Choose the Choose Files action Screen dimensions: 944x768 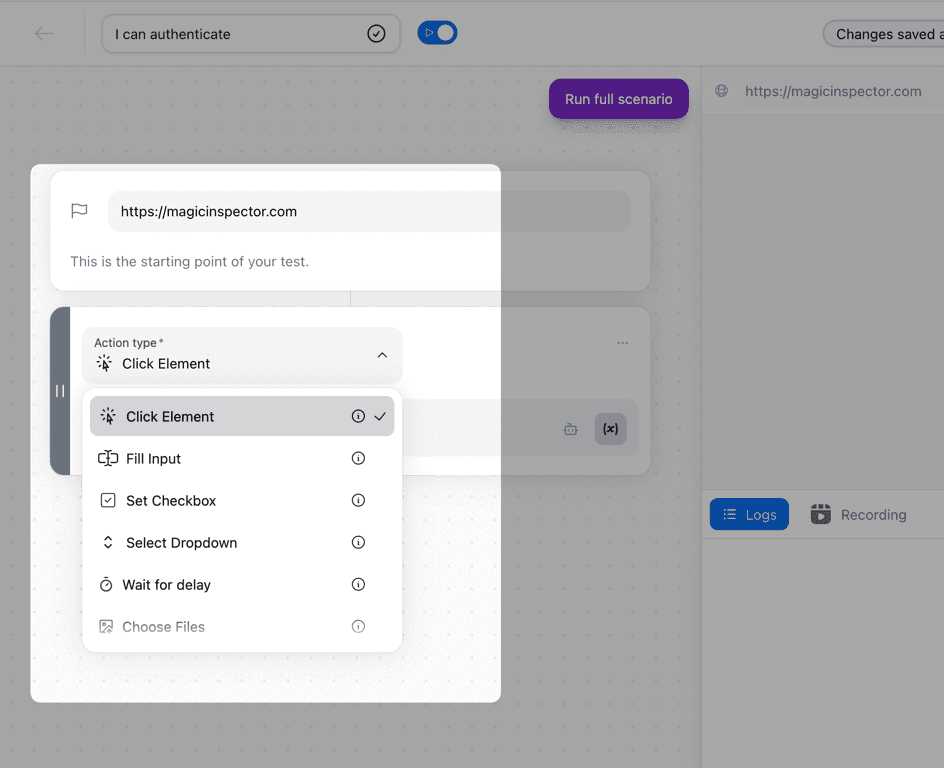242,627
